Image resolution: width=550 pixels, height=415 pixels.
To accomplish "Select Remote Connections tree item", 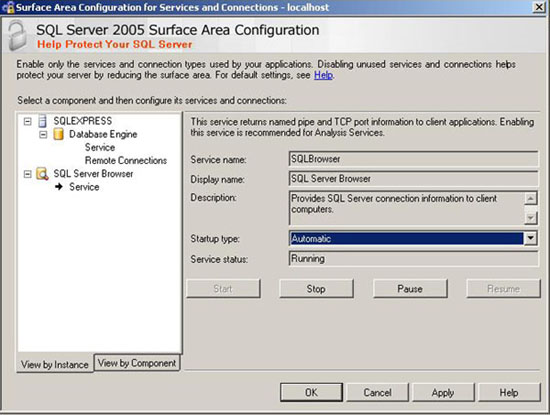I will tap(126, 160).
